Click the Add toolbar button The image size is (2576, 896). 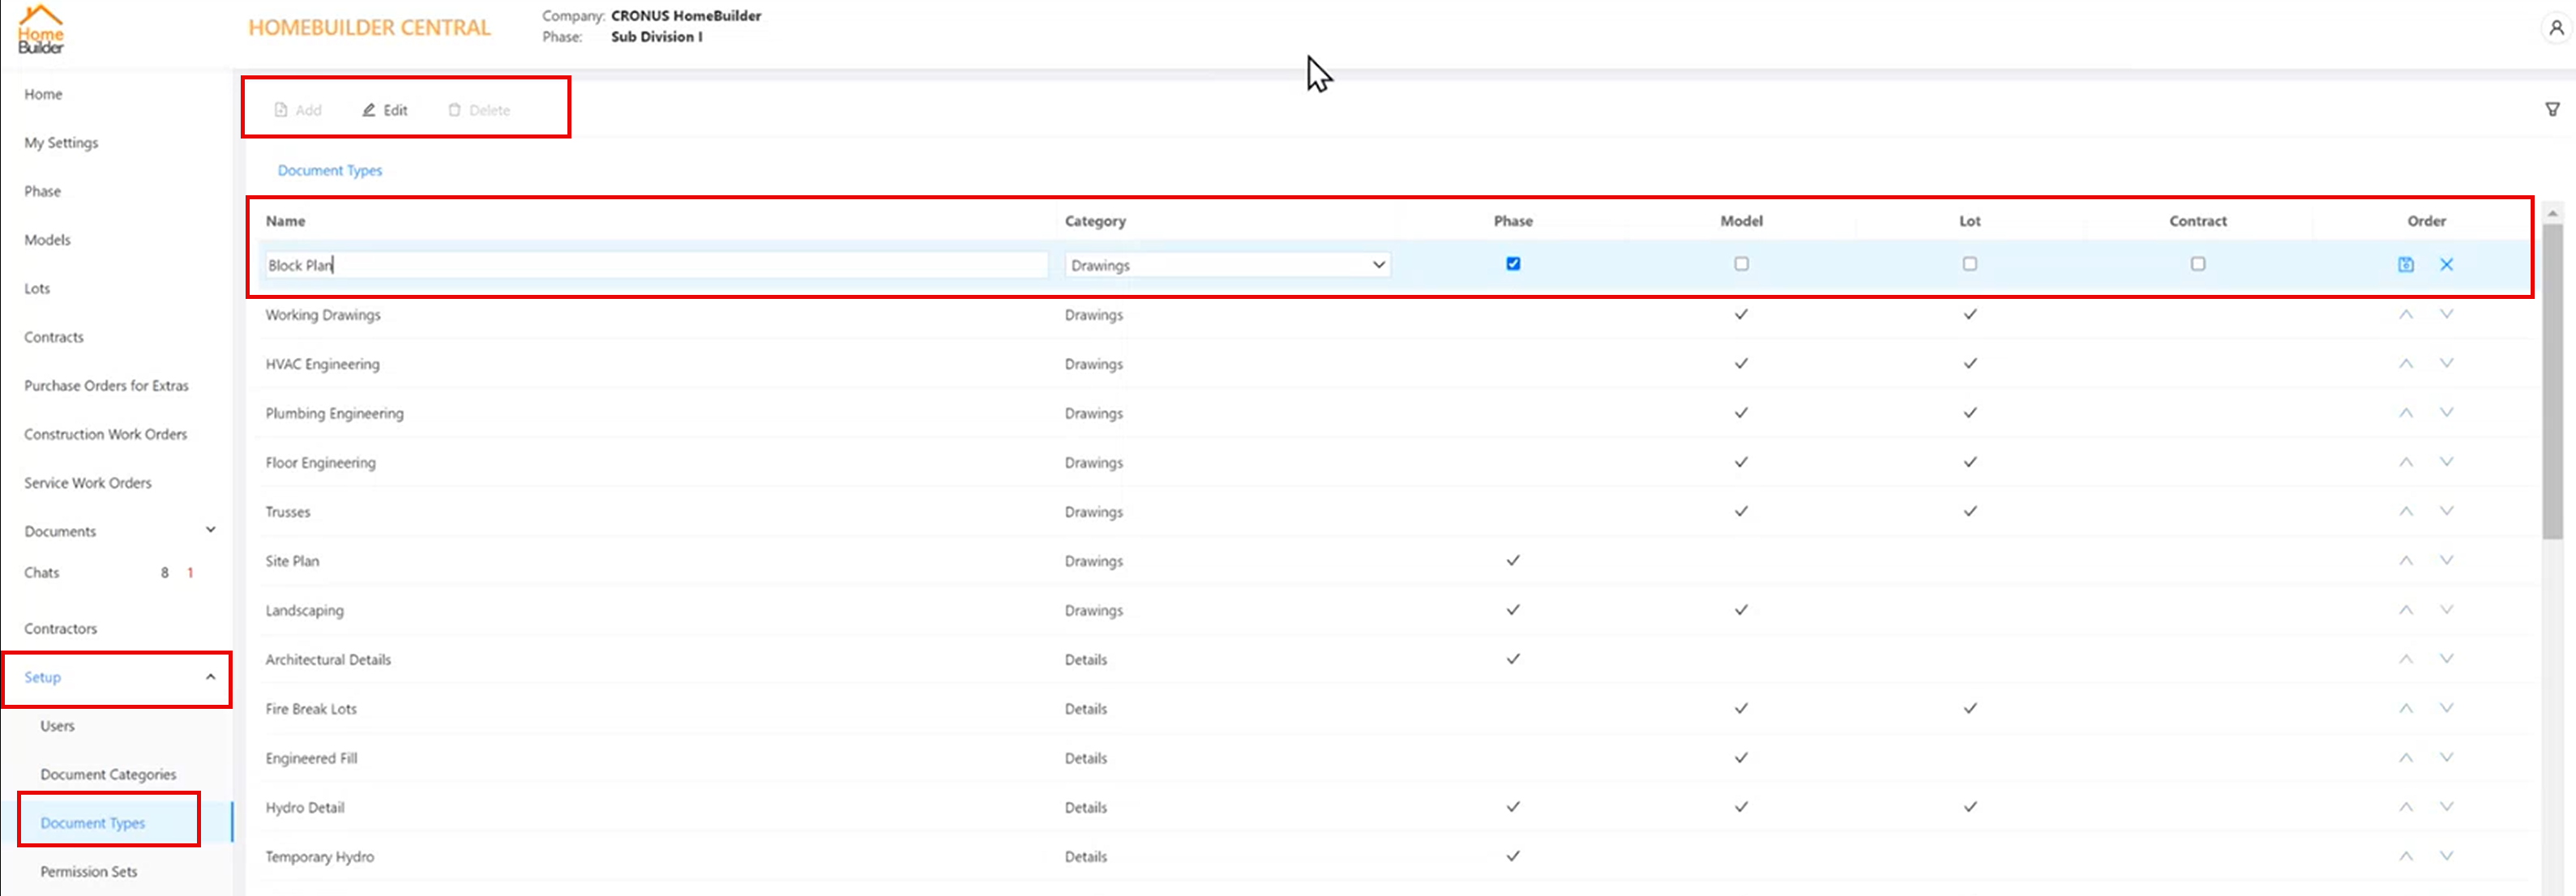[298, 110]
